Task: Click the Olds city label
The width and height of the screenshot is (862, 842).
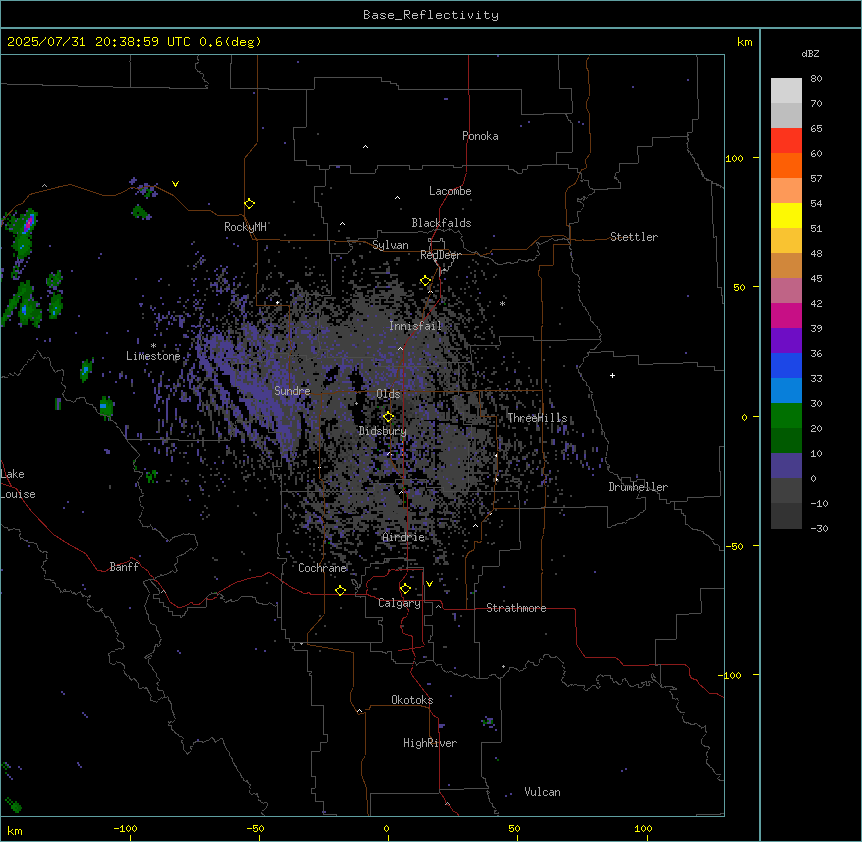Action: [388, 394]
